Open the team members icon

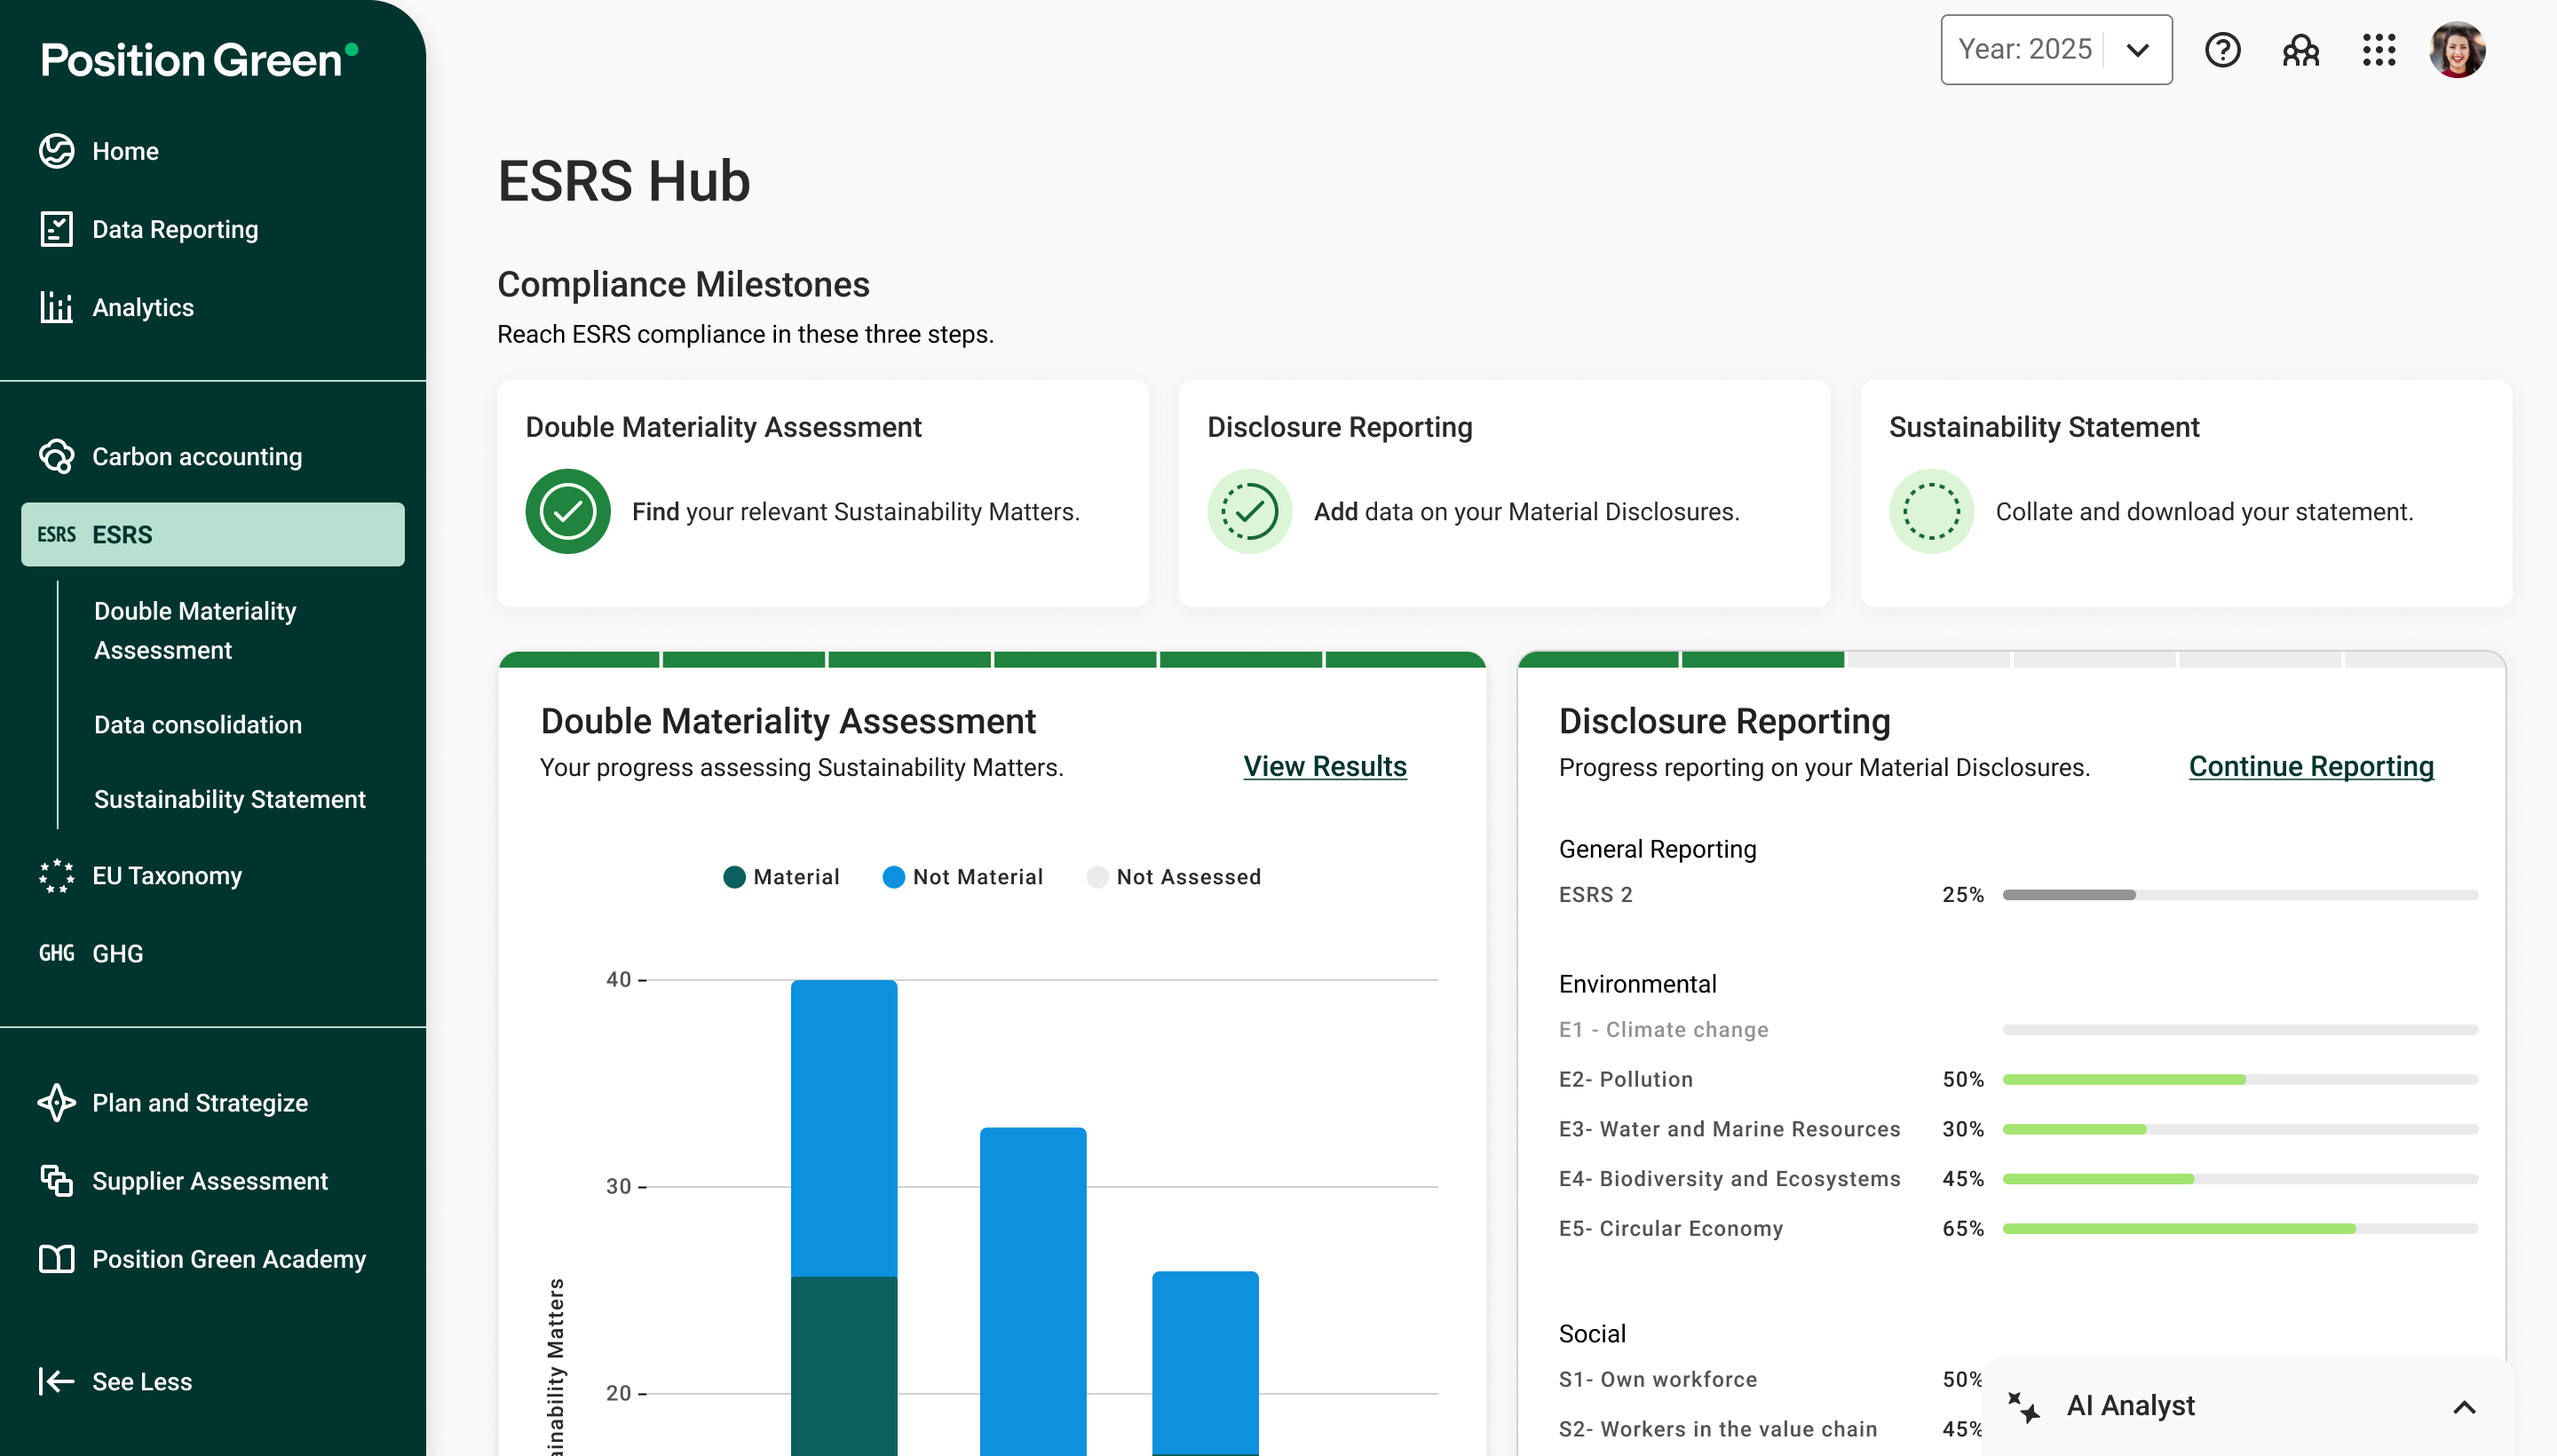[x=2300, y=50]
